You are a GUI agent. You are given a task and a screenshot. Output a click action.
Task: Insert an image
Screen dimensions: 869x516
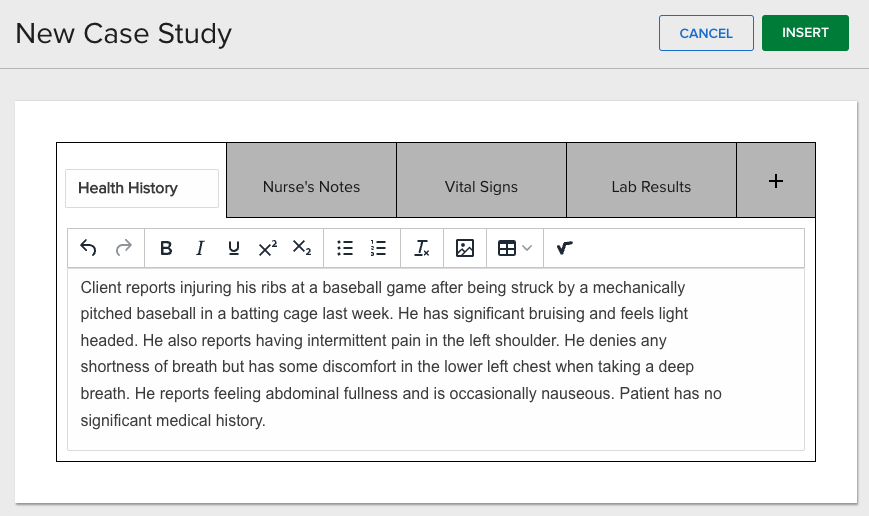tap(465, 248)
